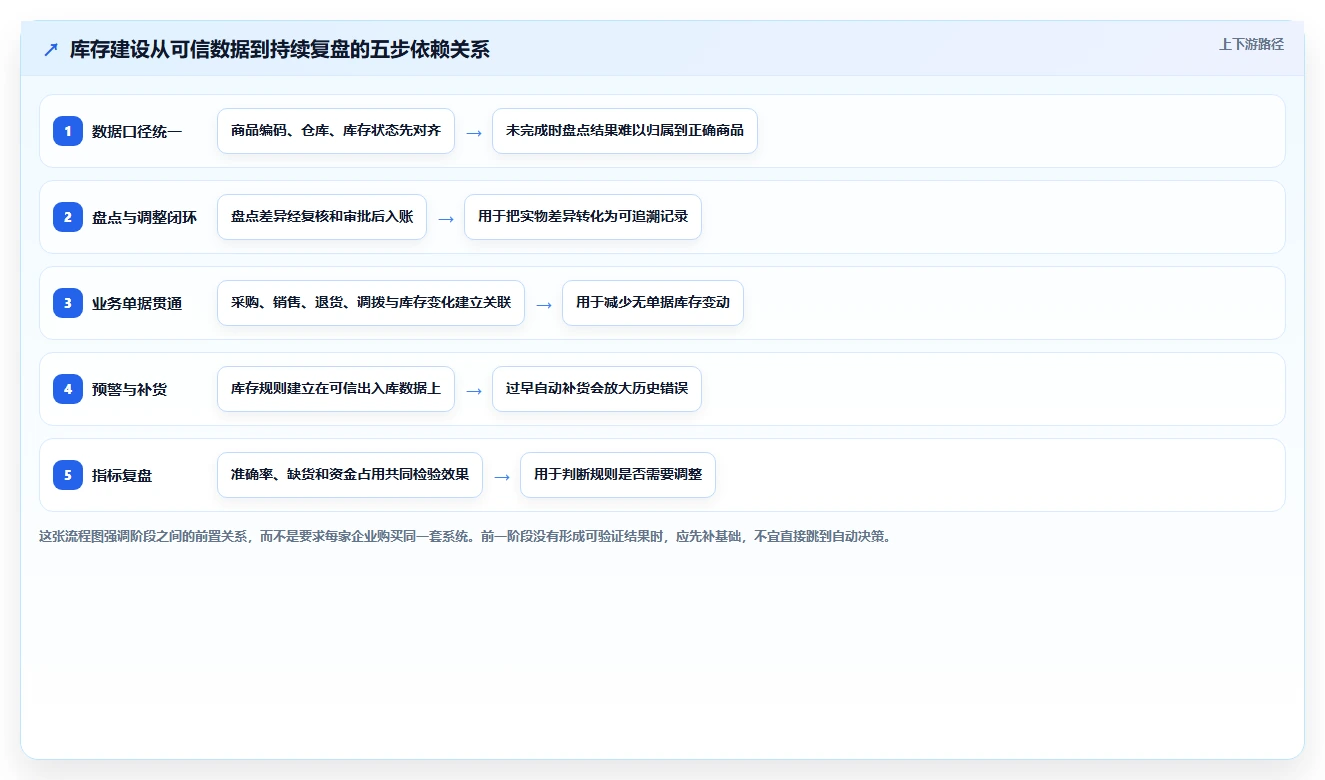1325x780 pixels.
Task: Click the box 准确率、缺货和资金占用共同检验效果
Action: tap(350, 475)
